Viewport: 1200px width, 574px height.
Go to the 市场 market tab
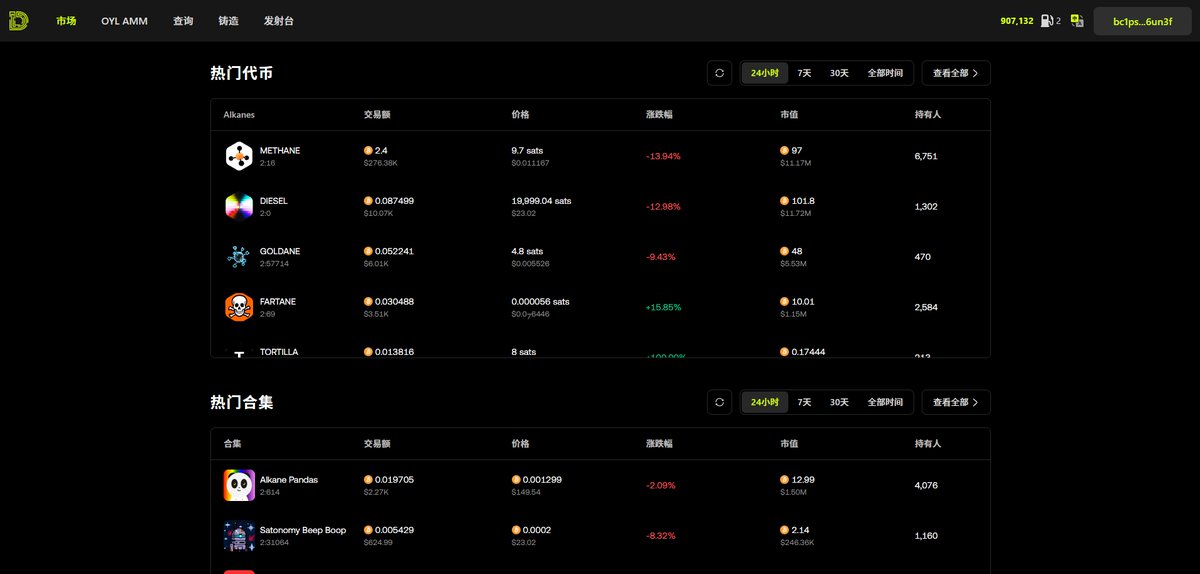[x=66, y=21]
